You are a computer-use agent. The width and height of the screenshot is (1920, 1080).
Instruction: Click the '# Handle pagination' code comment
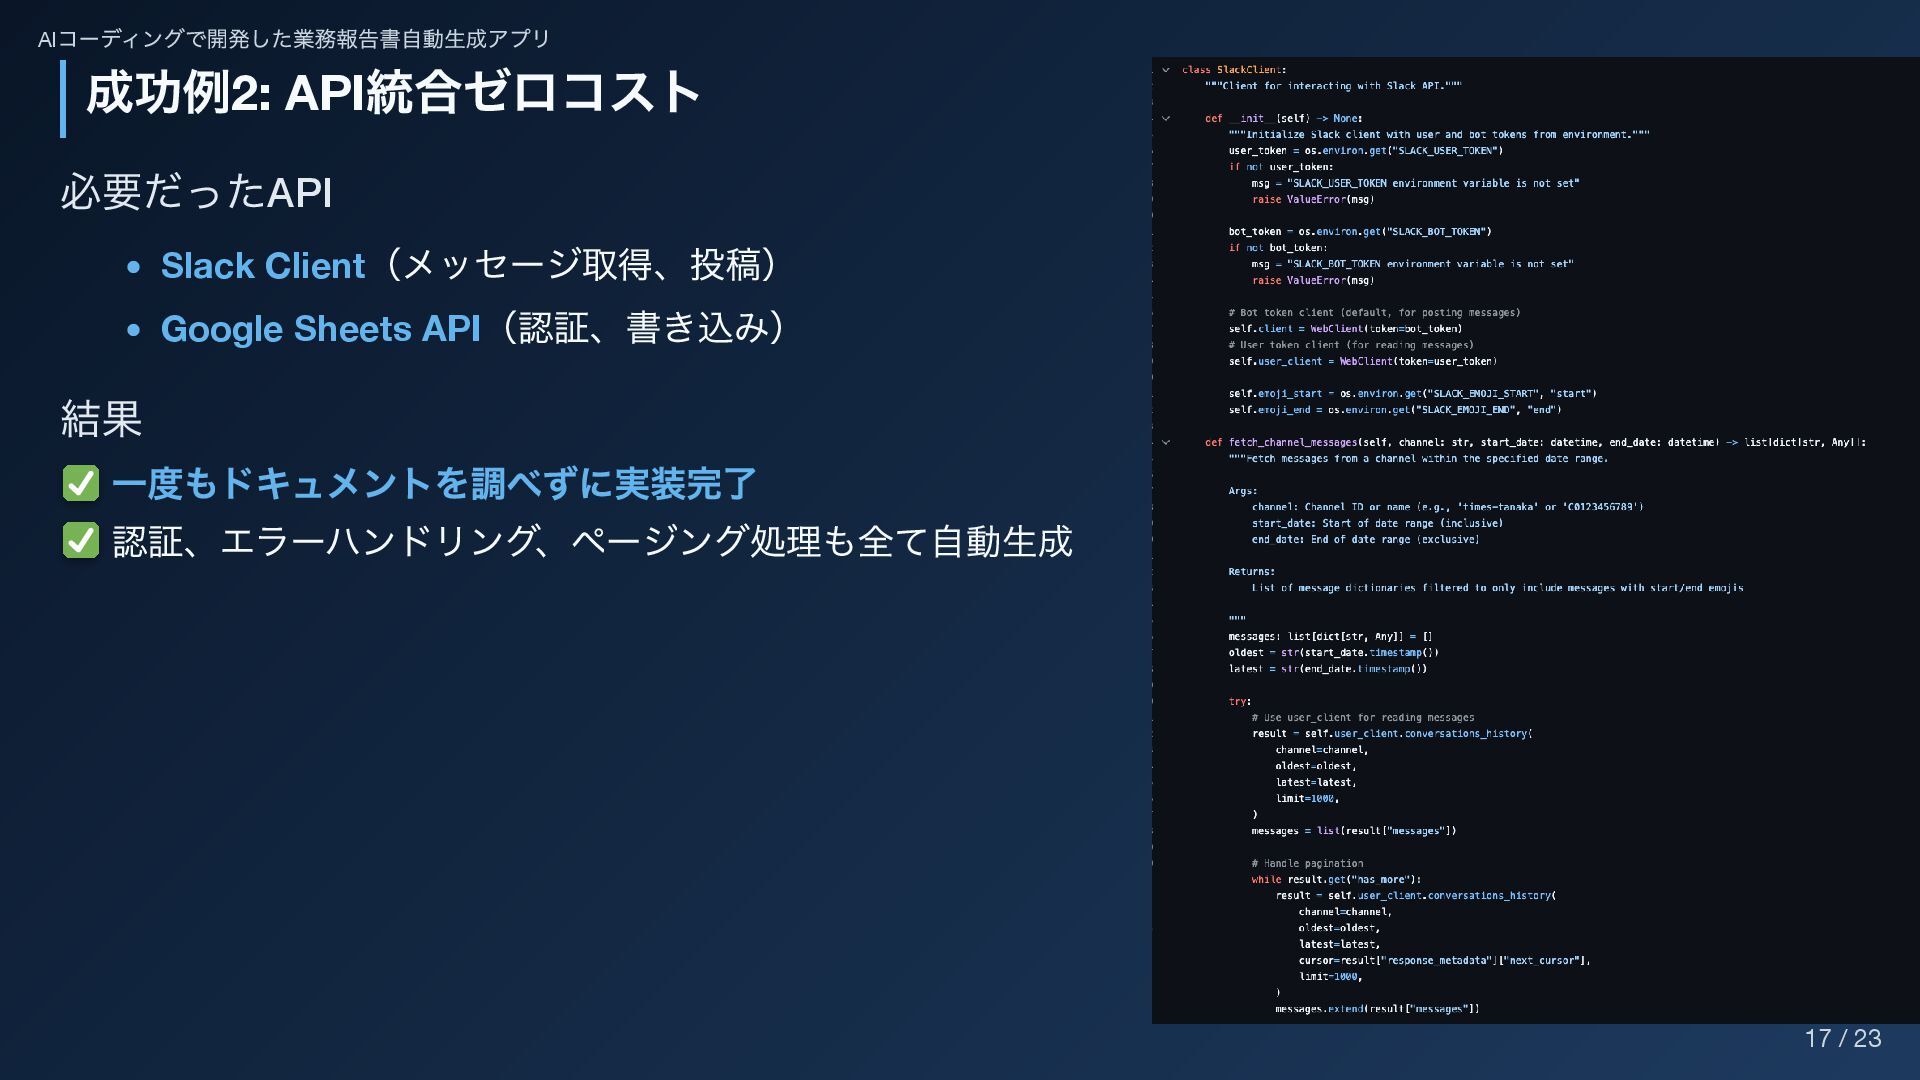[1306, 863]
